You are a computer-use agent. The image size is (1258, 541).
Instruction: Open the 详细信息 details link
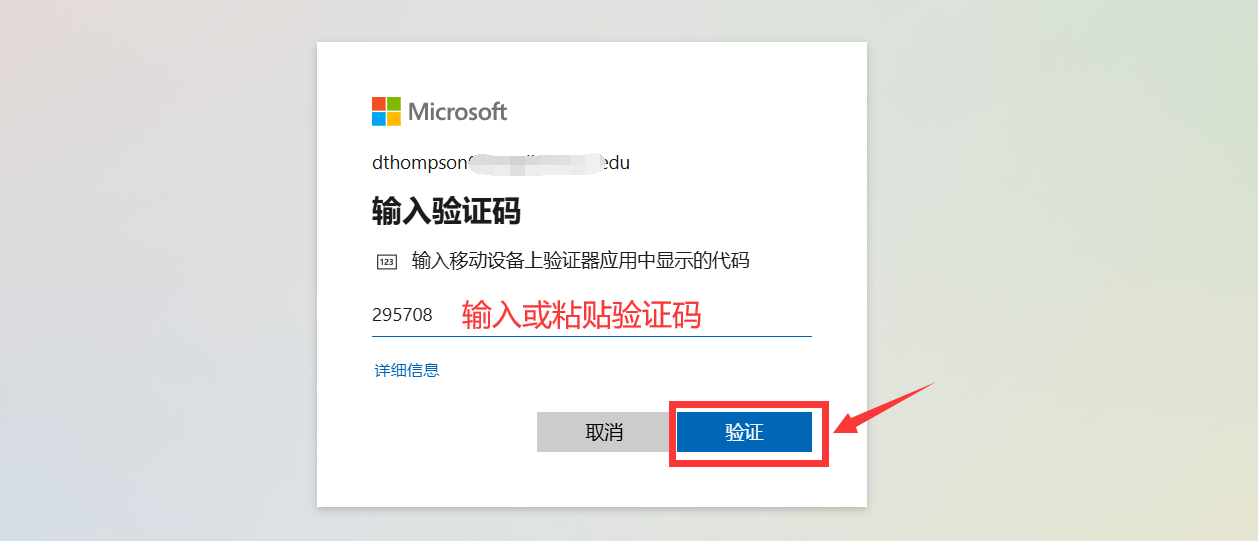click(x=407, y=370)
